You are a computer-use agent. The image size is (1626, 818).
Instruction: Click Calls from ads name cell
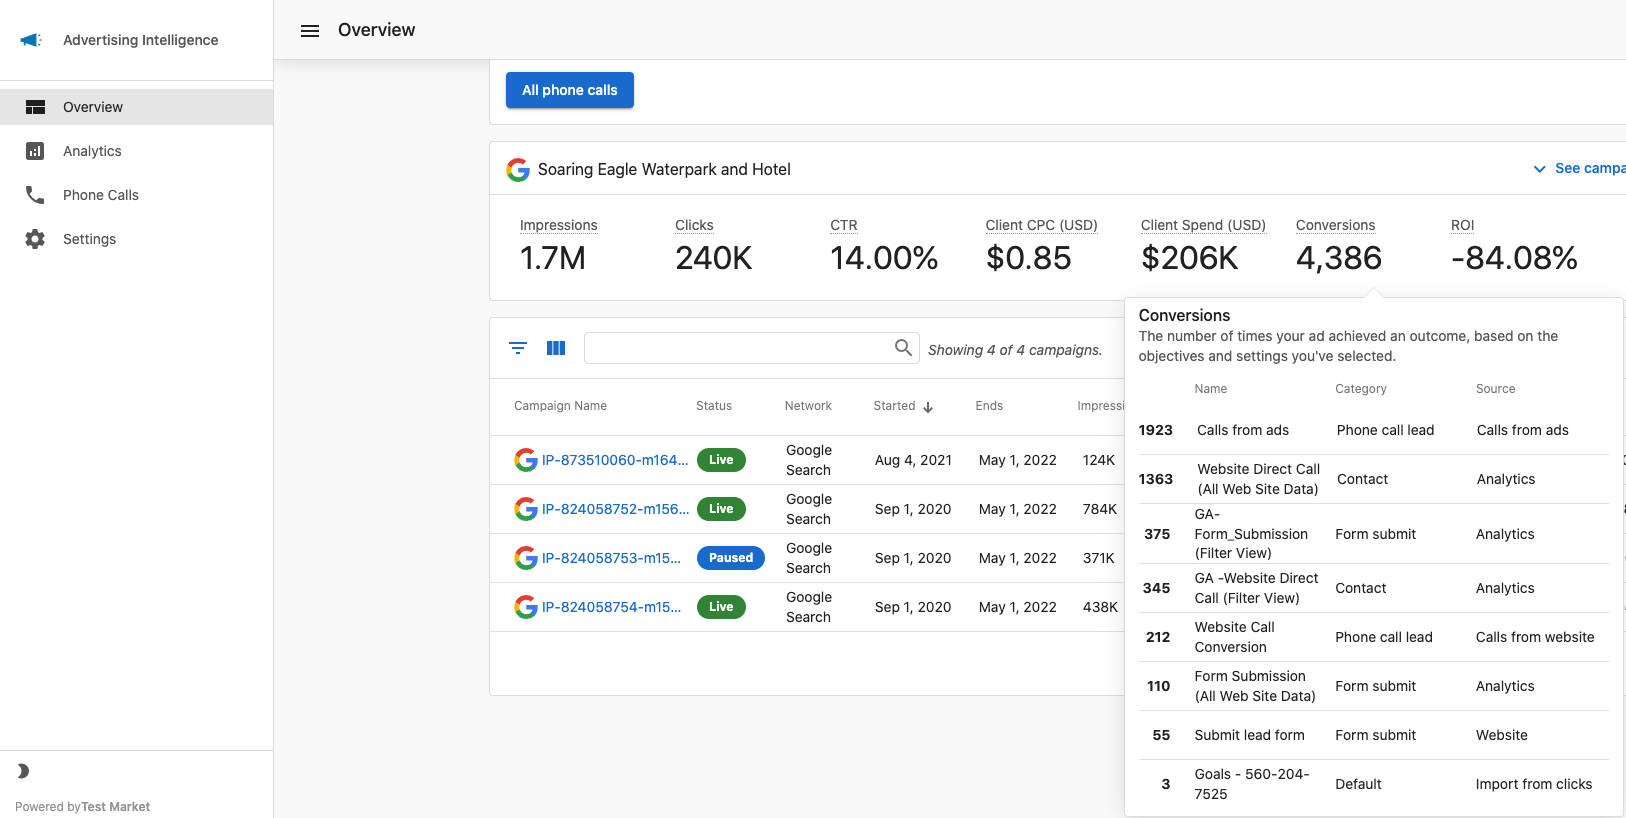[x=1243, y=430]
